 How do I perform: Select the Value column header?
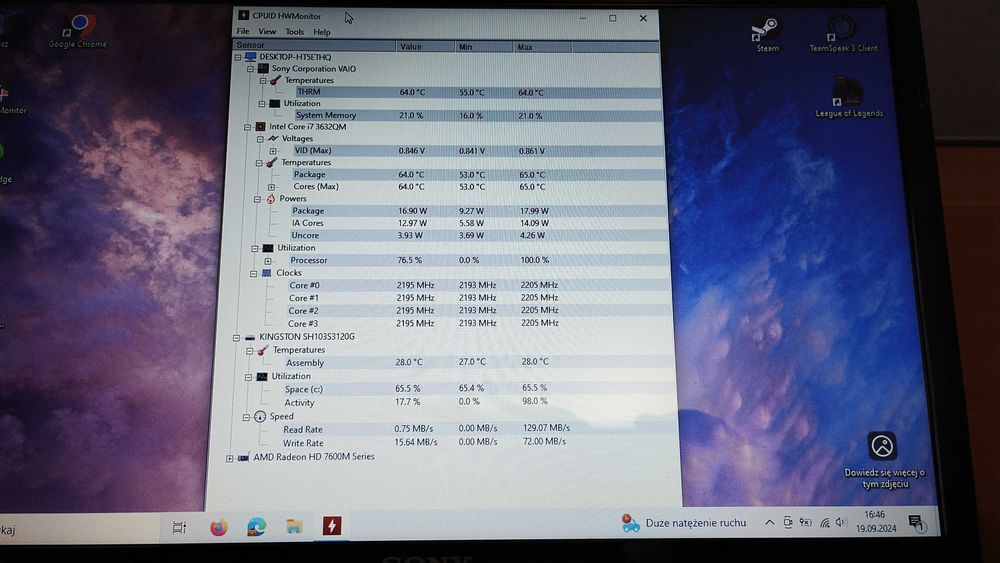pyautogui.click(x=425, y=47)
